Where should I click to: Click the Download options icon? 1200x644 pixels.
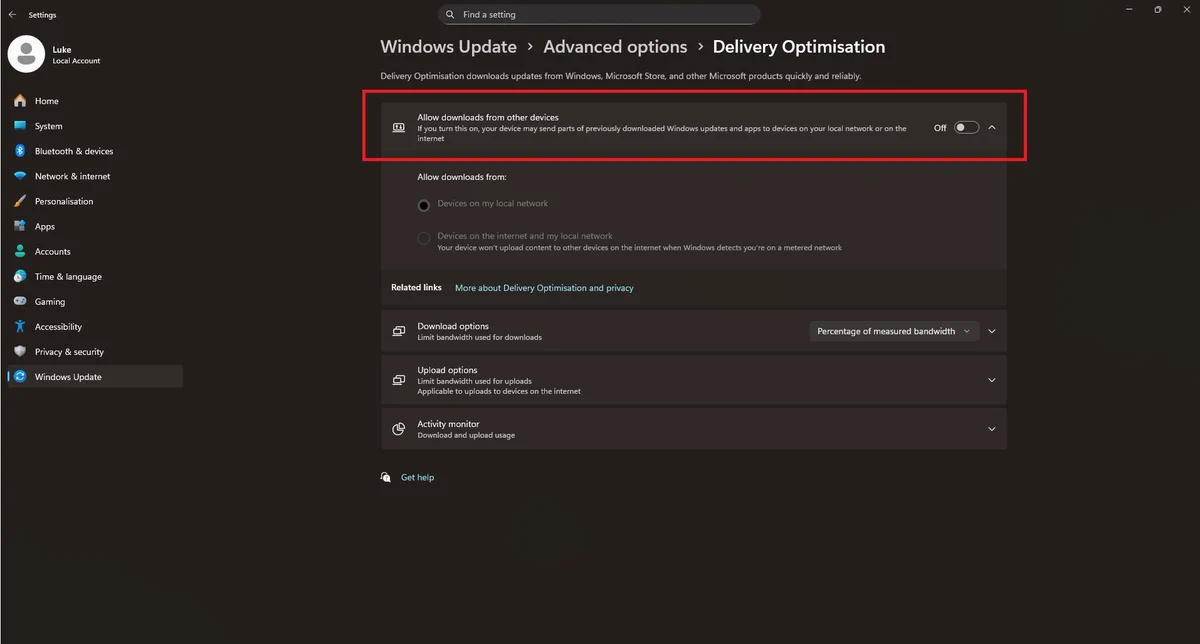398,331
